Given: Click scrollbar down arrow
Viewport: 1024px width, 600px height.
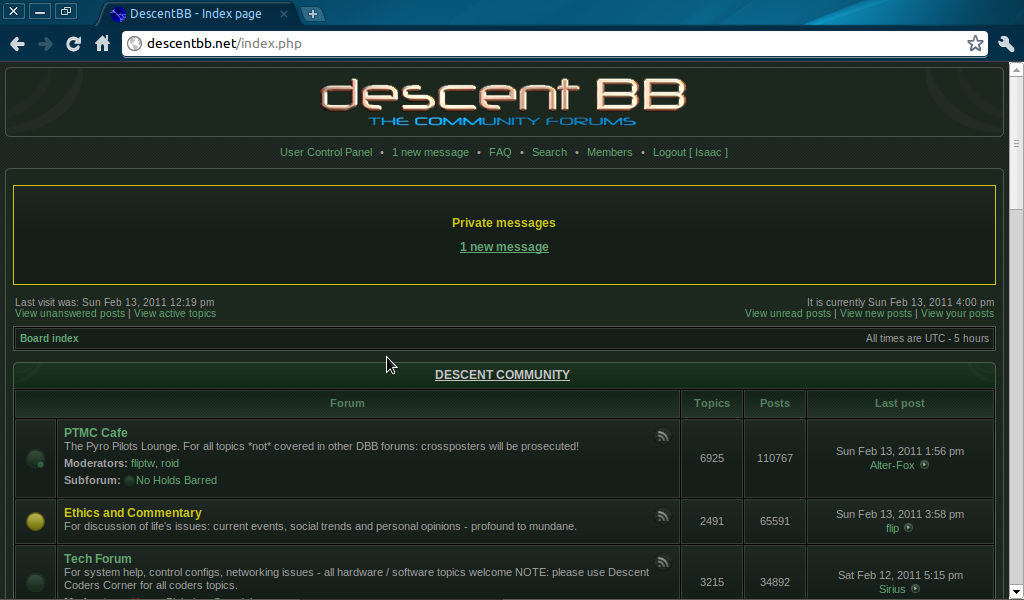Looking at the screenshot, I should [x=1016, y=593].
